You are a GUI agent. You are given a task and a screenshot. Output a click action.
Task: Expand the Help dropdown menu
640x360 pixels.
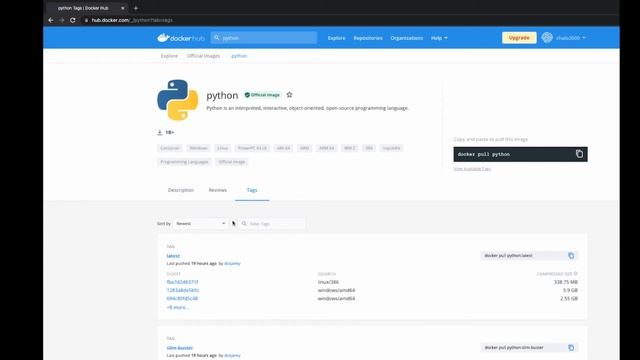[x=439, y=38]
